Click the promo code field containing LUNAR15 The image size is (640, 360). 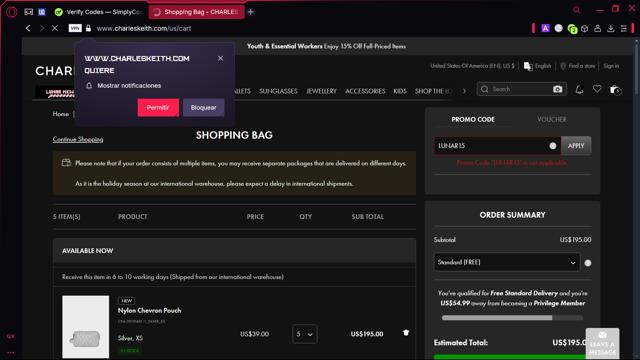pyautogui.click(x=497, y=146)
